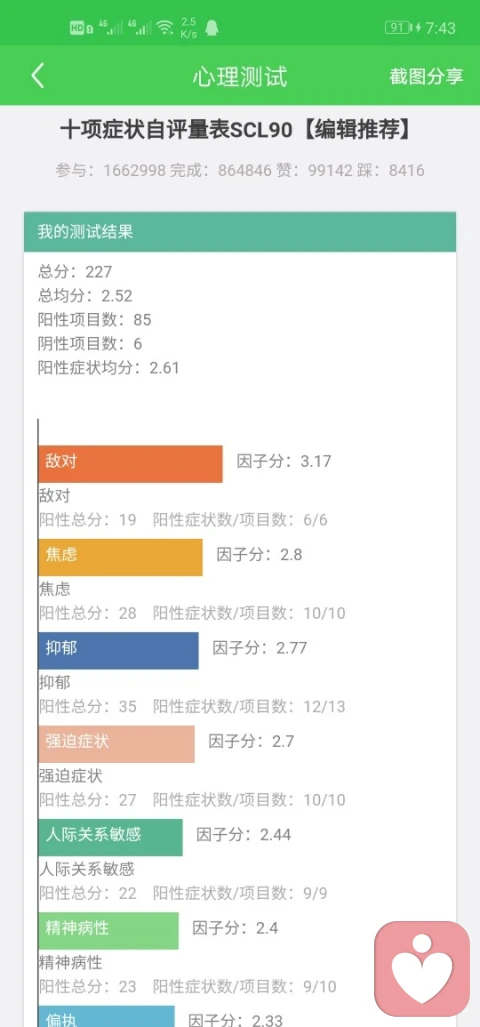Open the pink heart floating icon
Viewport: 480px width, 1027px height.
tap(422, 969)
